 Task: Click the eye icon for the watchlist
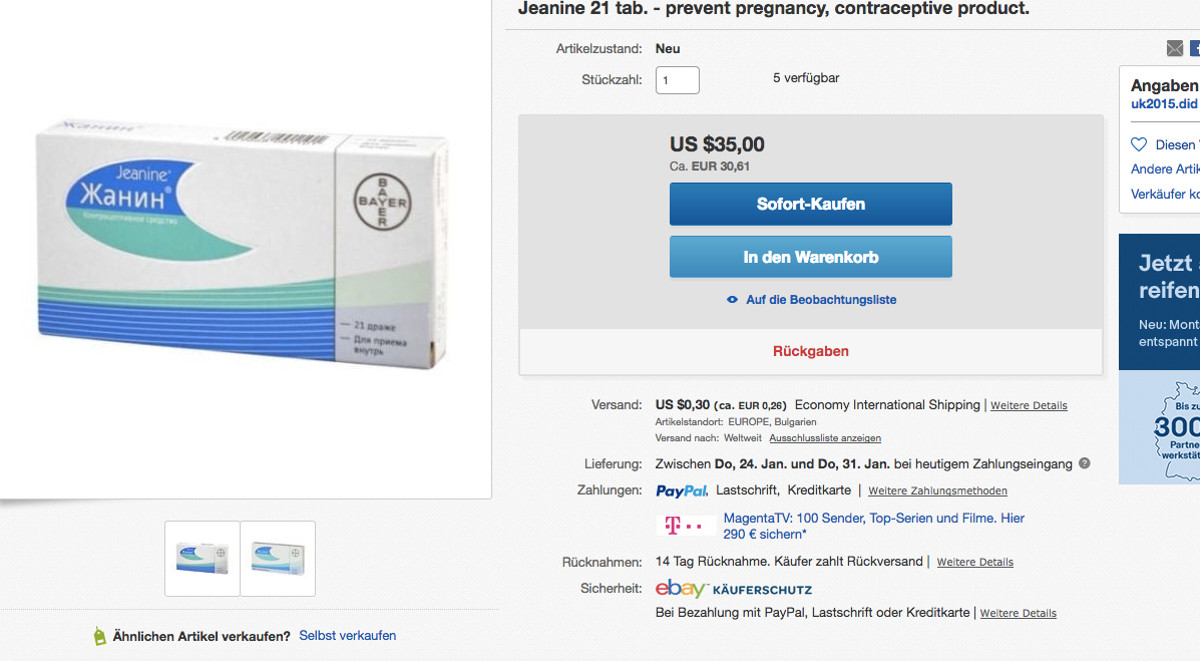[733, 300]
